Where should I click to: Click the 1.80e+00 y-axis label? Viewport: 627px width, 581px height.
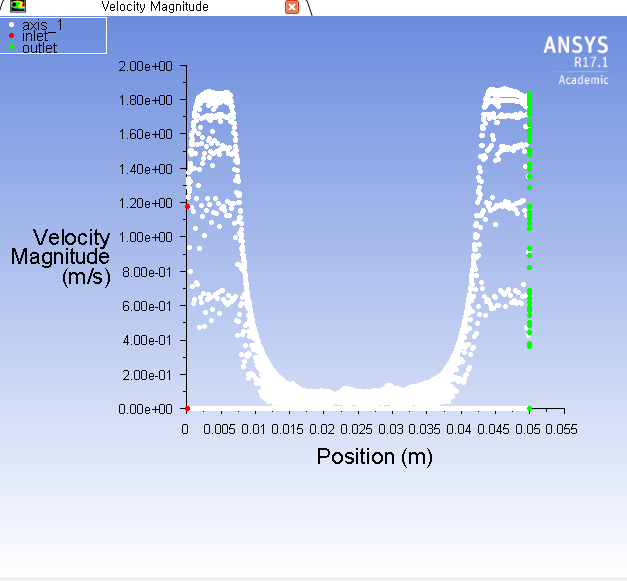(146, 100)
